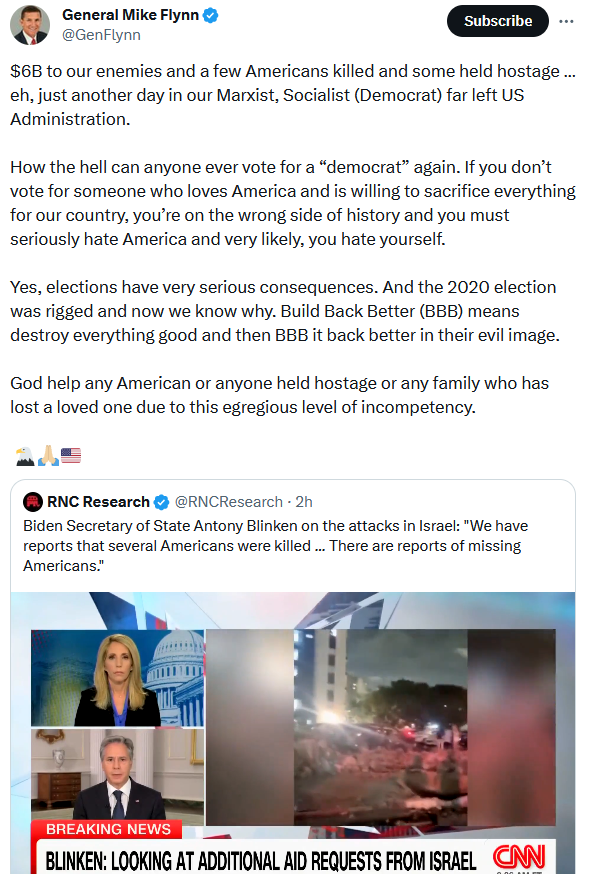Image resolution: width=589 pixels, height=874 pixels.
Task: Click the CNN logo in the video
Action: (519, 857)
